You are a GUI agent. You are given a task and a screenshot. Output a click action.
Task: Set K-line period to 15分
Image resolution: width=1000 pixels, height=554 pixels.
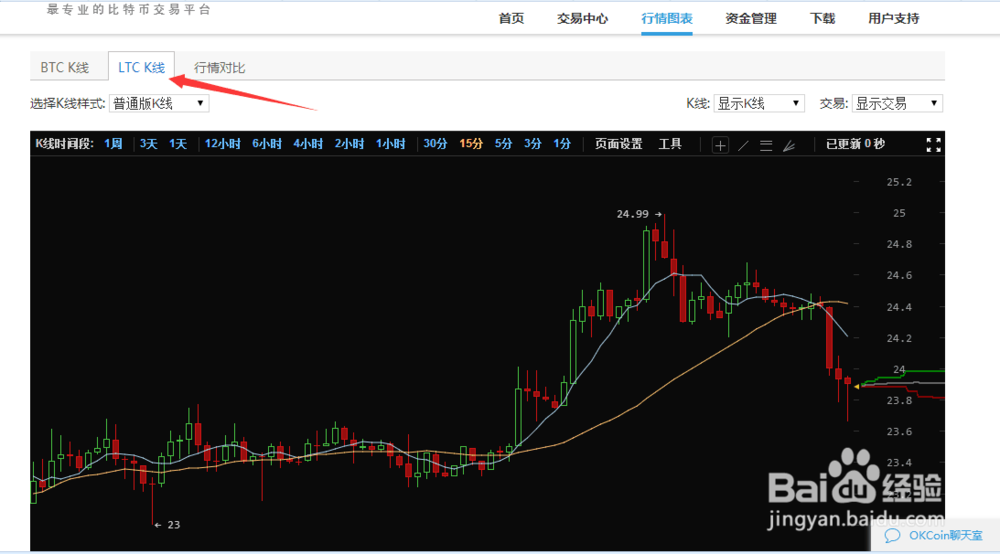click(x=471, y=144)
